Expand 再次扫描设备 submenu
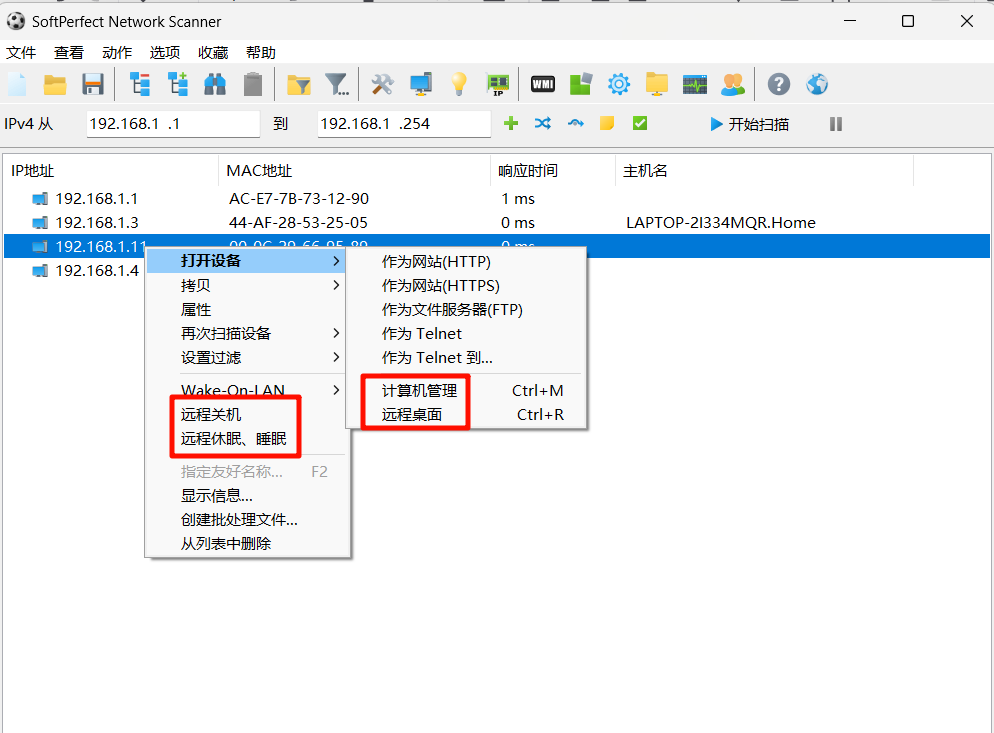This screenshot has width=994, height=733. [247, 334]
